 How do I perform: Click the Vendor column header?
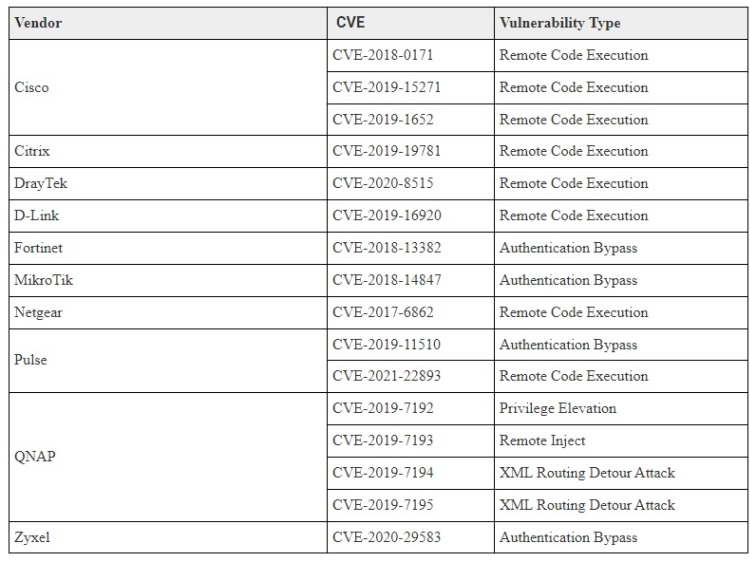39,23
